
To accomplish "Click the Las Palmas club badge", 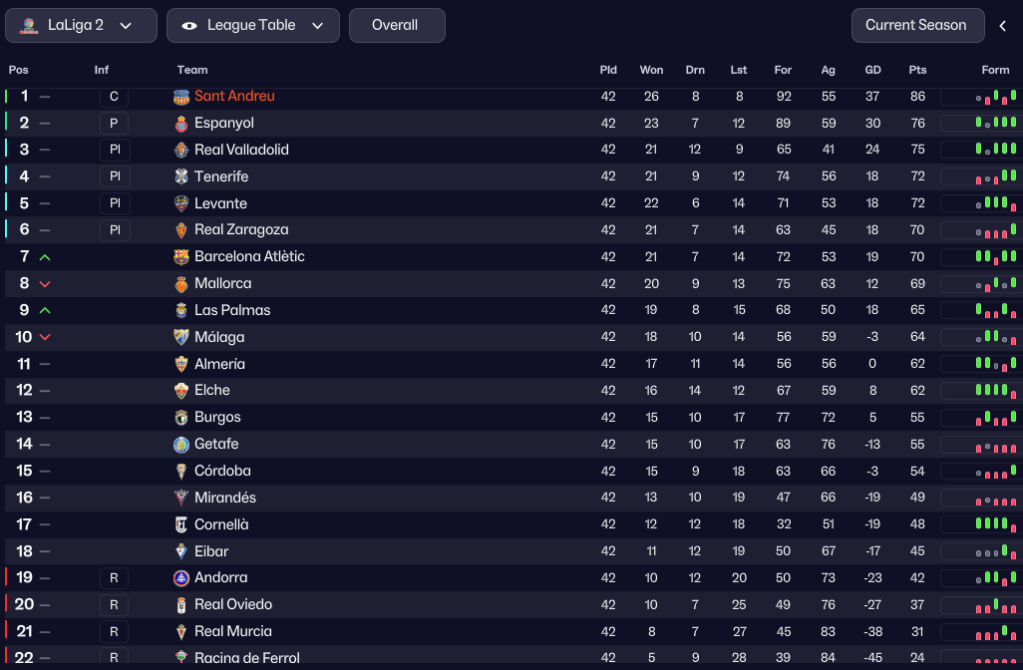I will pos(181,311).
